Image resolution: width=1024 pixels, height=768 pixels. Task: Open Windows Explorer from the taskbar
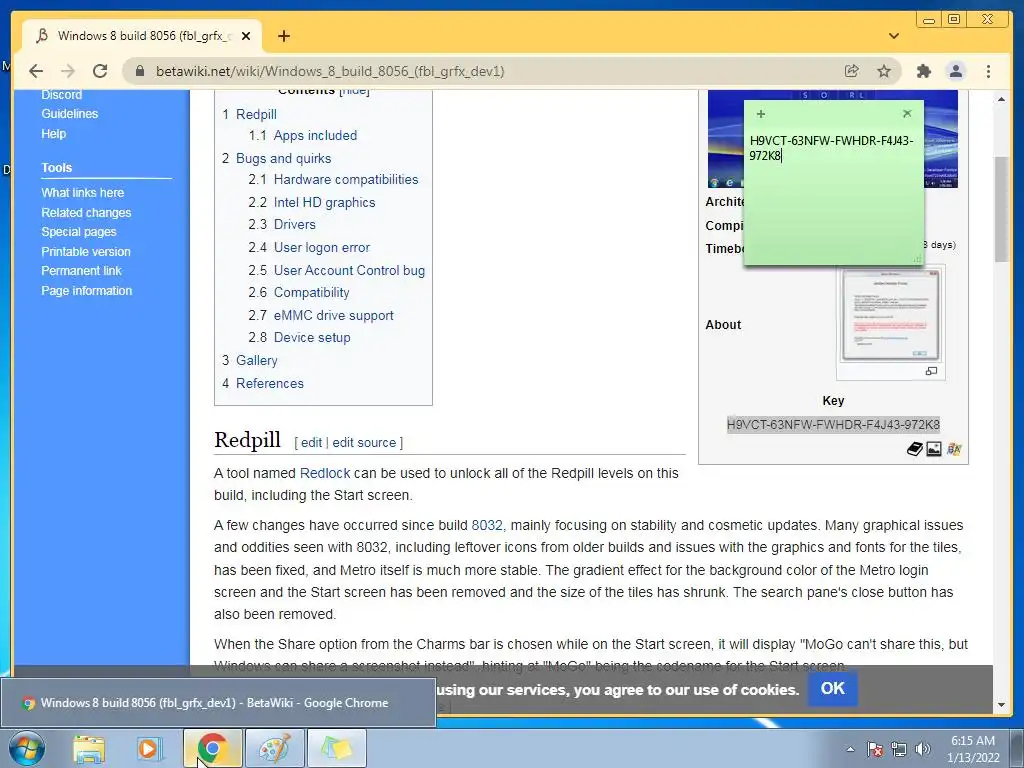[89, 748]
